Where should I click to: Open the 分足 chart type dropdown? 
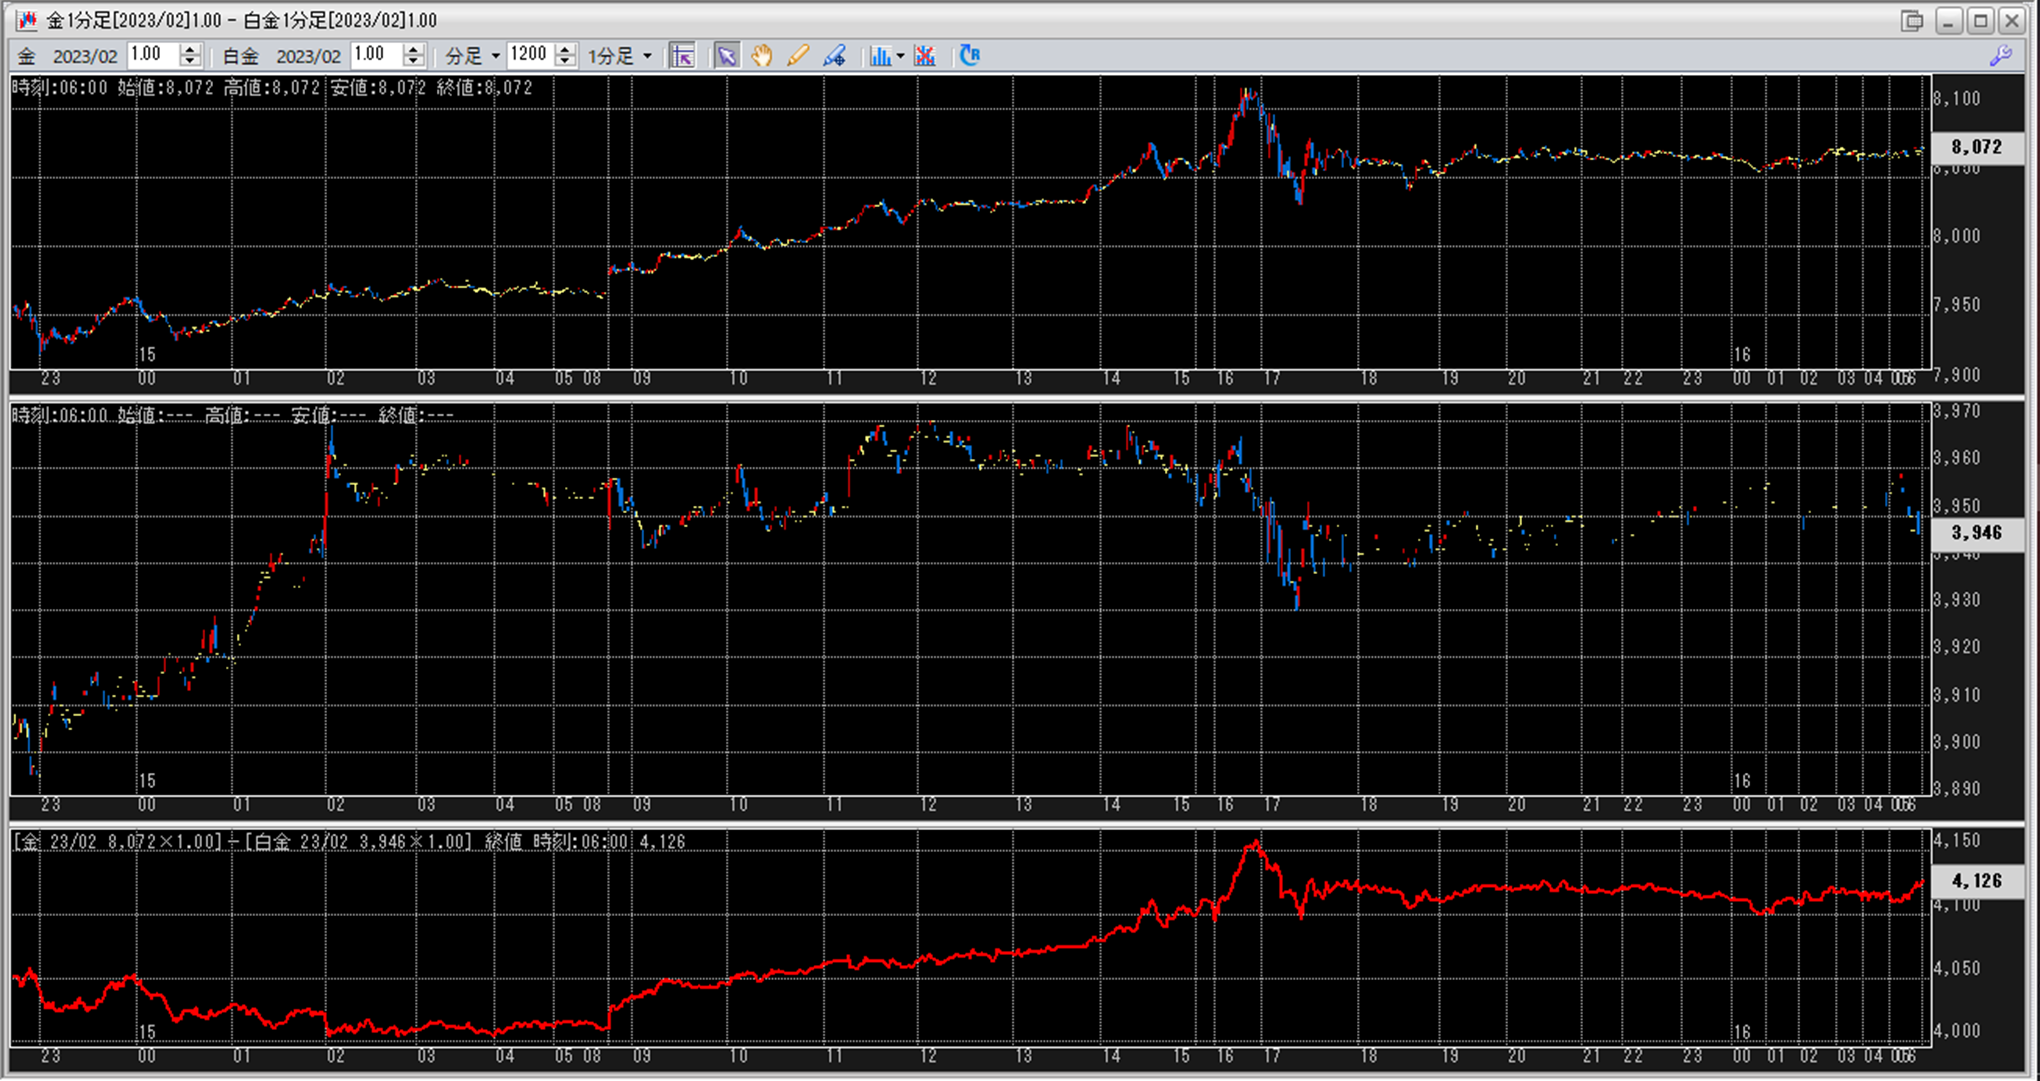tap(495, 56)
